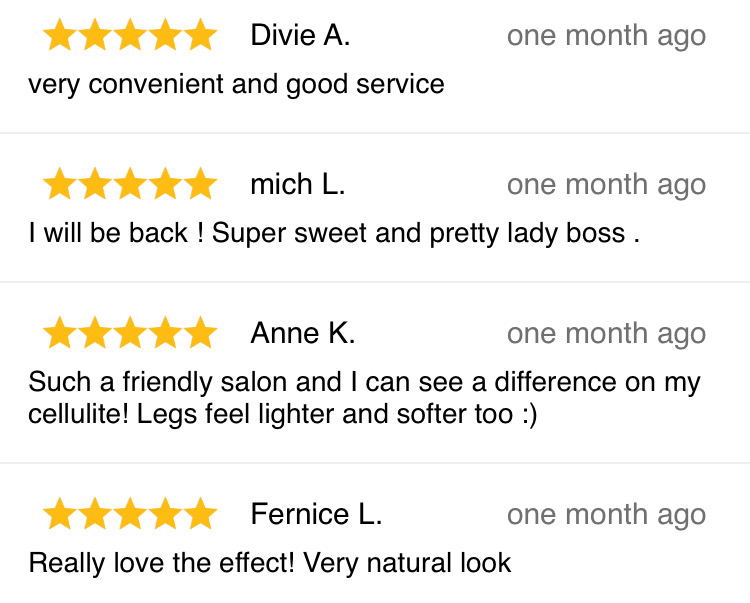Open reviewer name Anne K.
The width and height of the screenshot is (750, 603).
click(303, 333)
